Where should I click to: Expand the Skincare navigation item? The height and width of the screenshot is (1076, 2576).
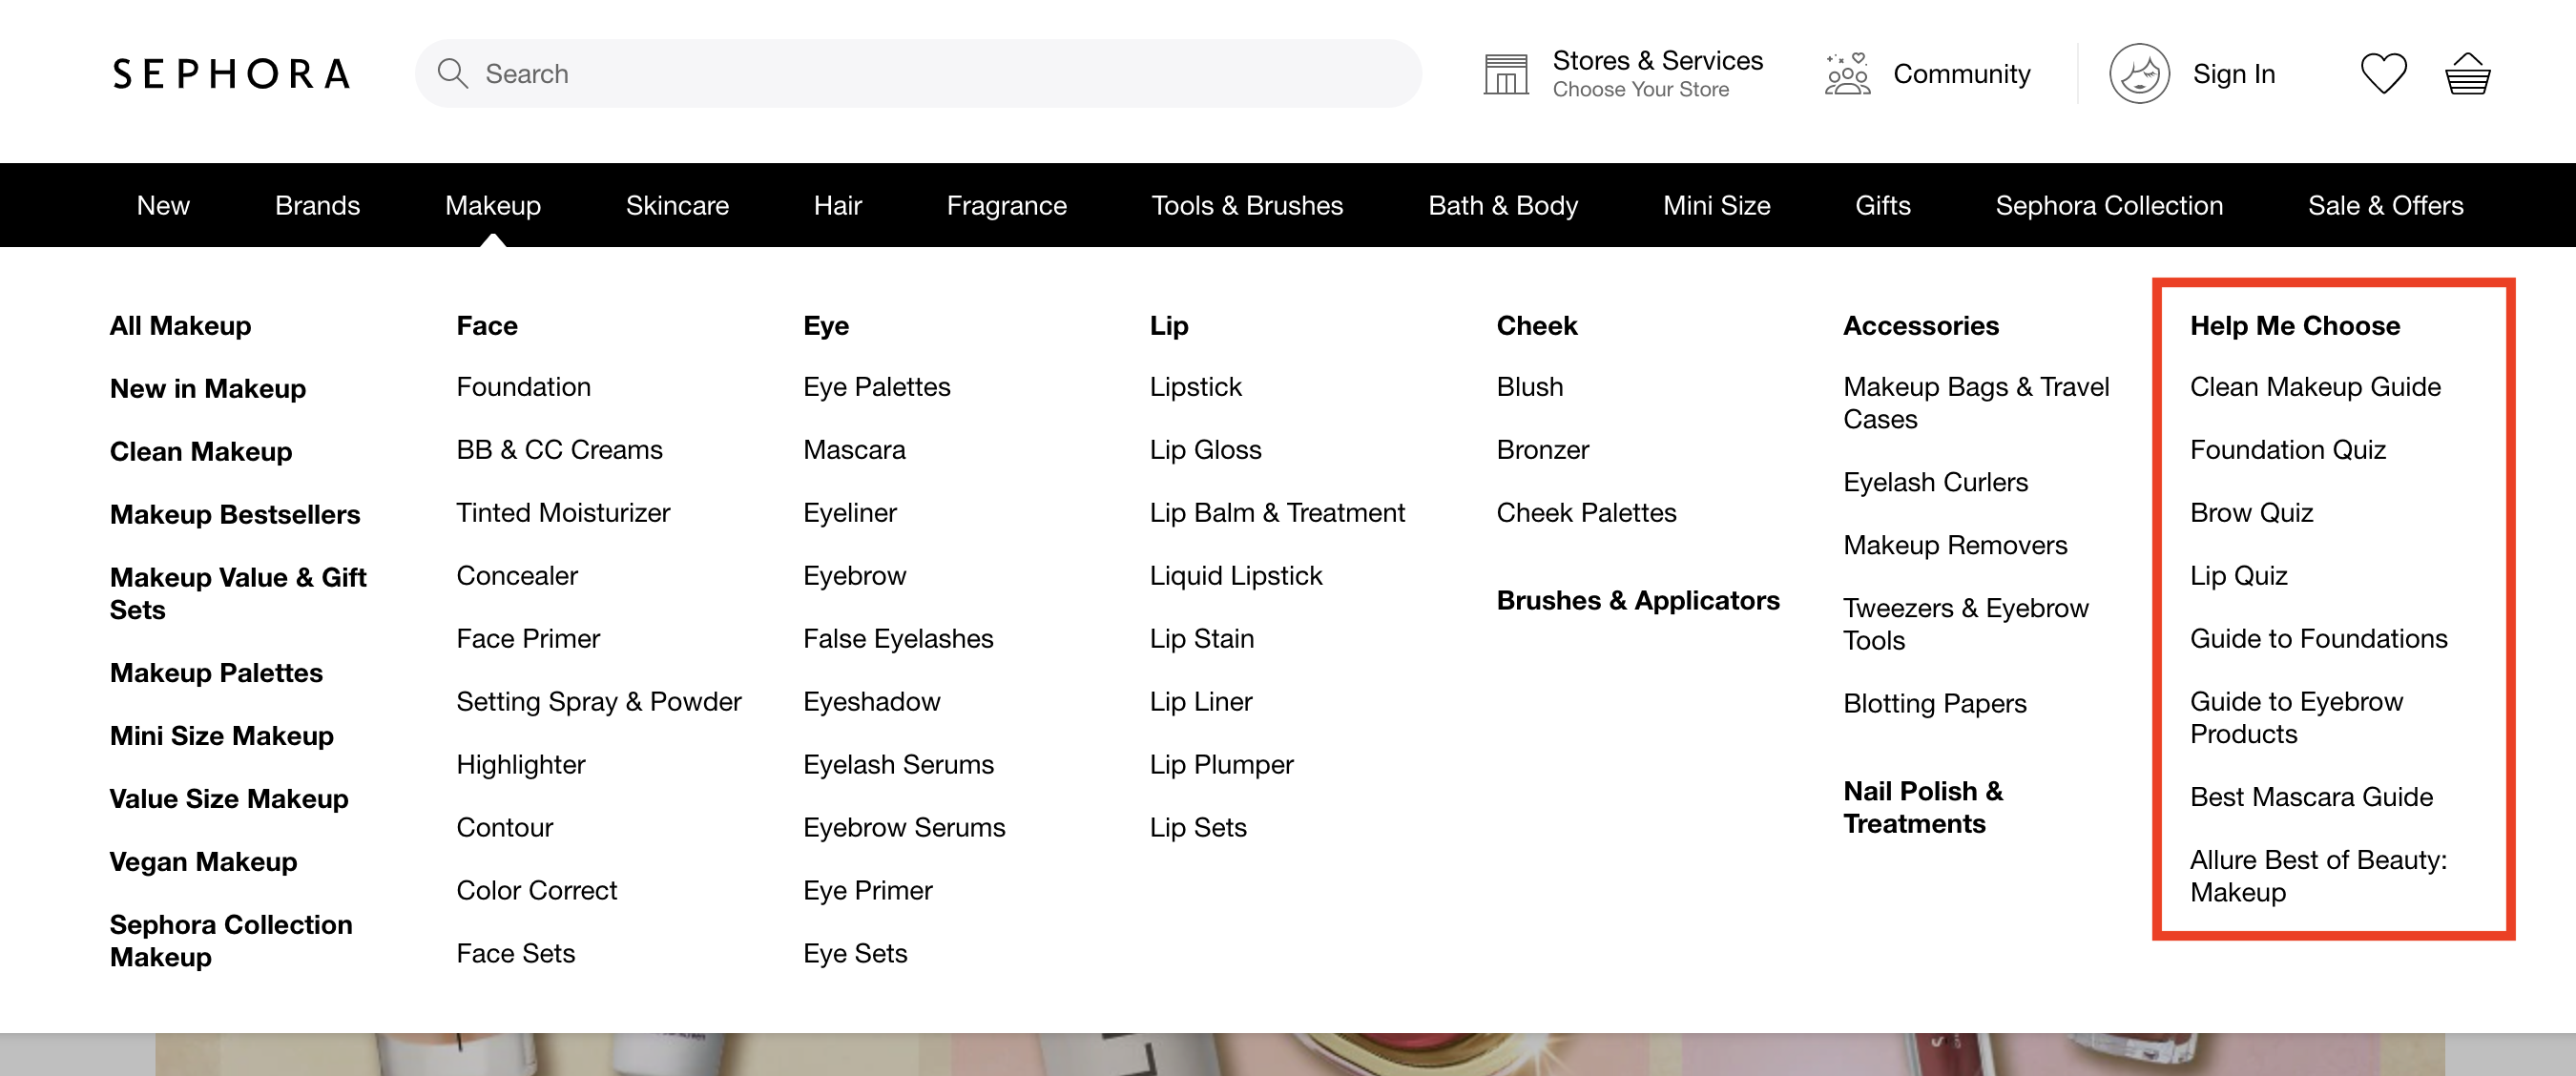(678, 205)
